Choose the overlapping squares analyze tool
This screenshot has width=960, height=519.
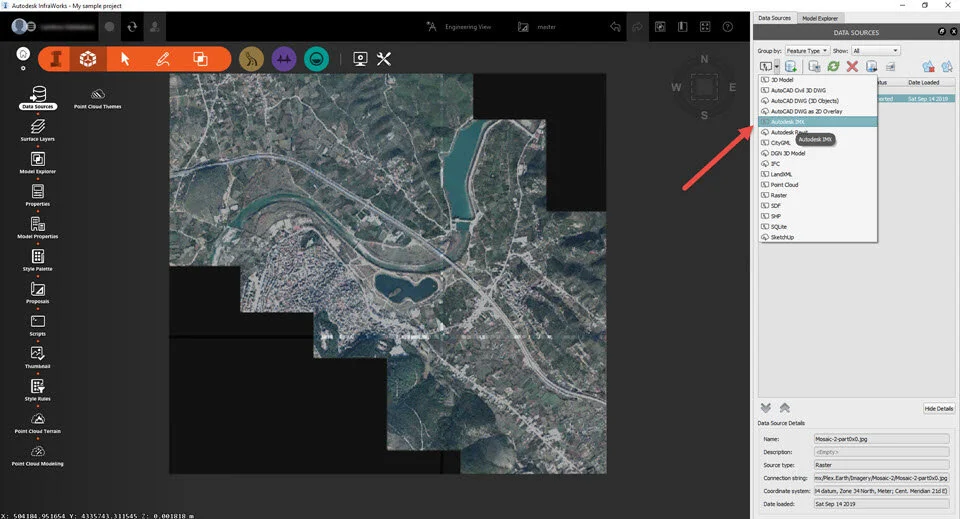200,59
